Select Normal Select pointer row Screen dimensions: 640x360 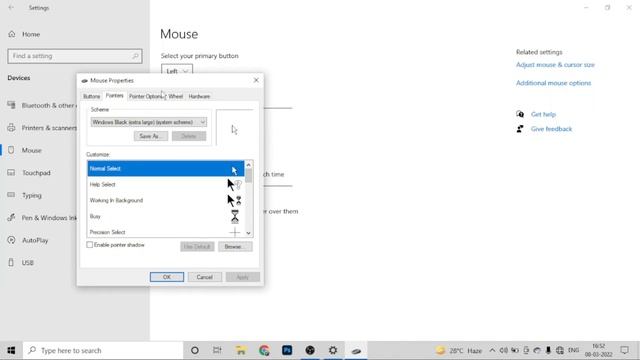166,169
